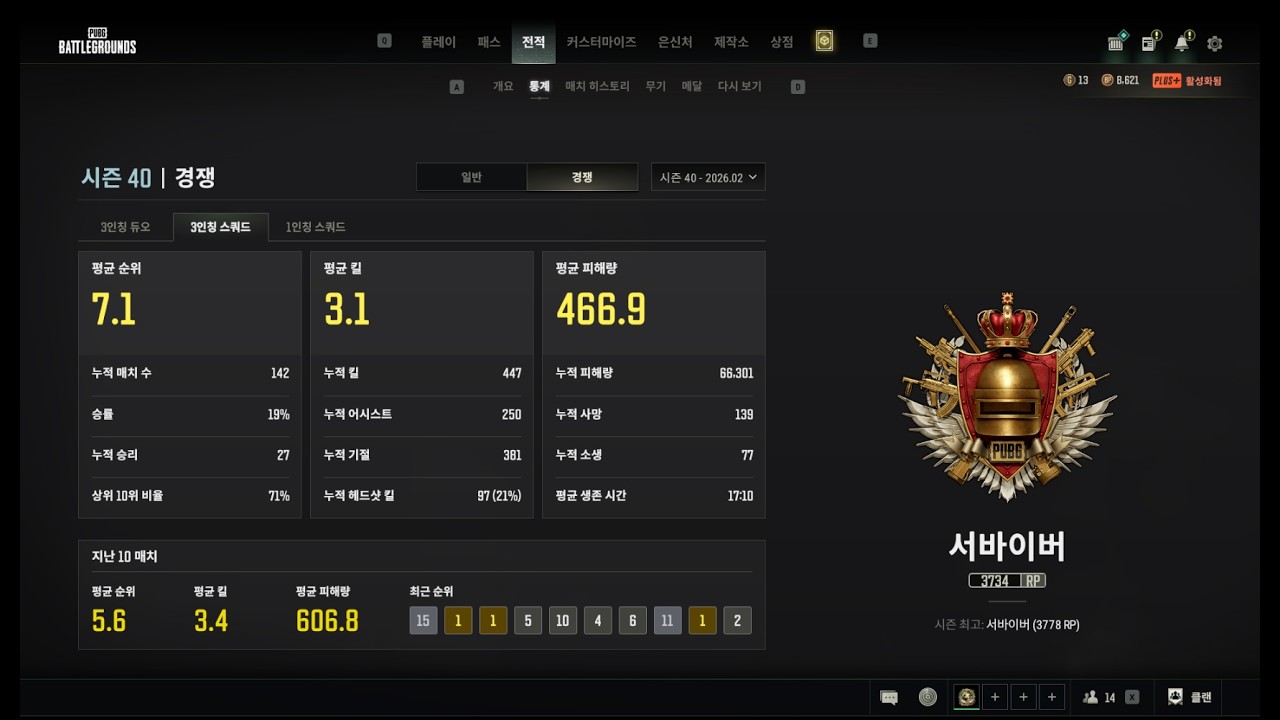Screen dimensions: 1280x720
Task: Switch to the 메달 sub-tab
Action: pyautogui.click(x=692, y=86)
